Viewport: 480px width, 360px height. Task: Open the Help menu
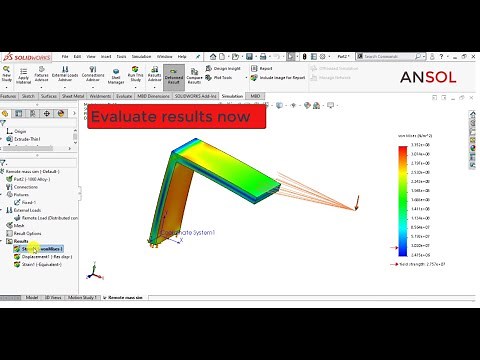pyautogui.click(x=182, y=57)
